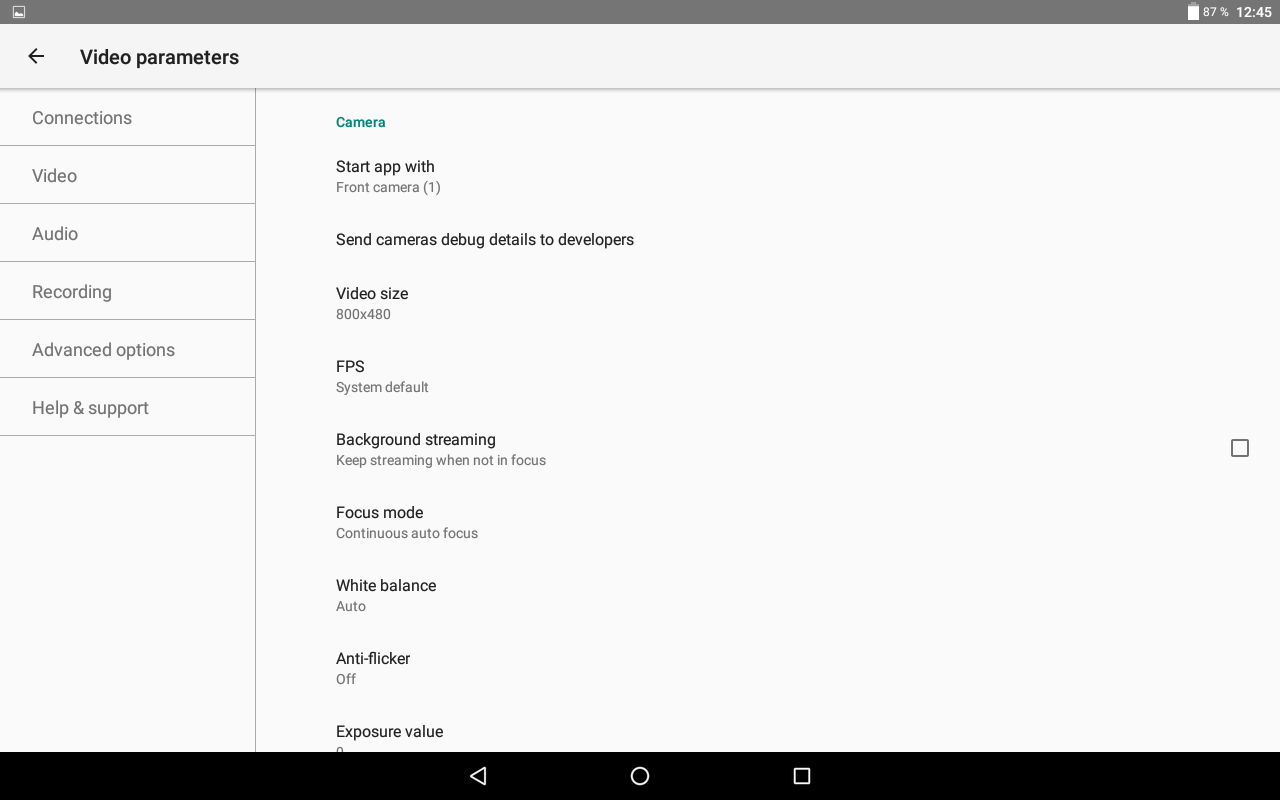Enable Background streaming checkbox
Screen dimensions: 1280x800
click(x=1240, y=448)
